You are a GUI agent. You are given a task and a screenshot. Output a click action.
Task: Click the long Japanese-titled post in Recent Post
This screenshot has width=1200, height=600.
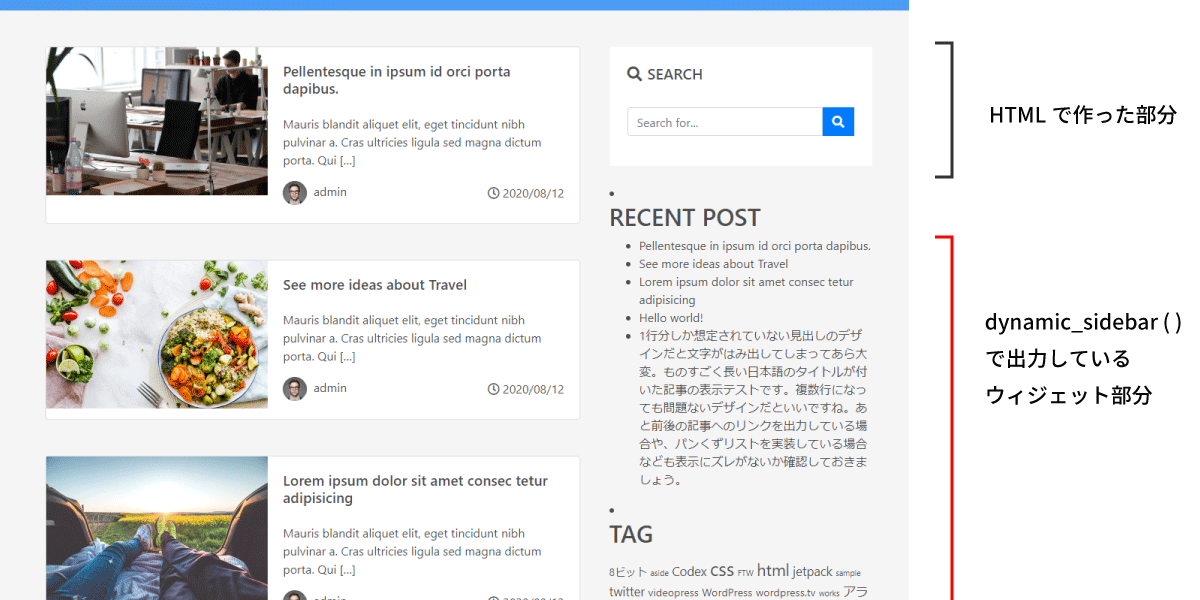753,408
